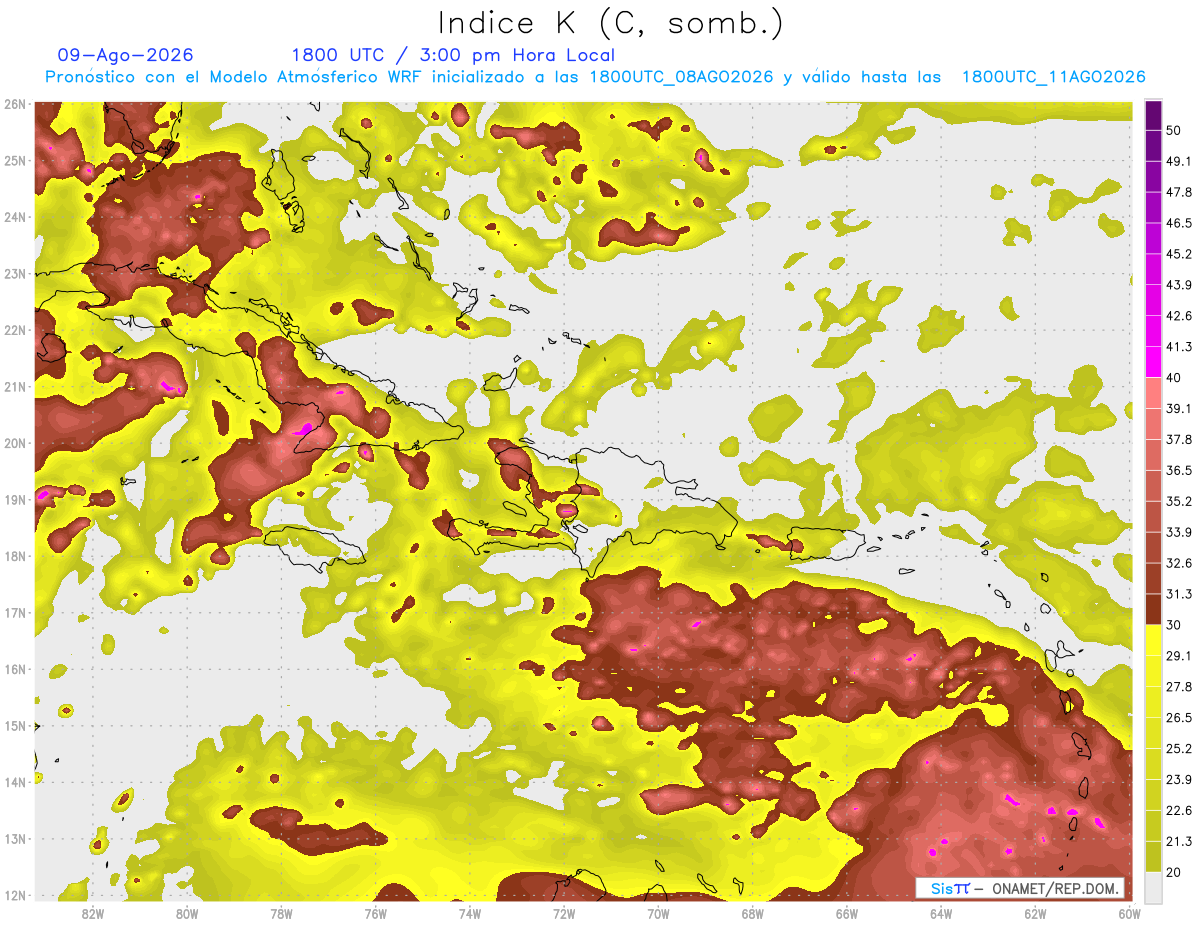Click the colorbar value 21.3
The height and width of the screenshot is (927, 1200).
(1179, 841)
